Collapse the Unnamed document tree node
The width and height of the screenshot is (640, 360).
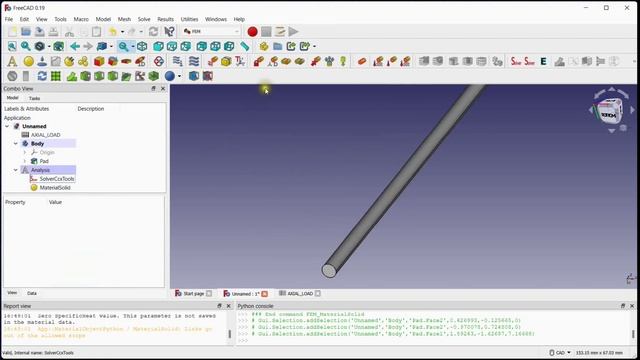pyautogui.click(x=7, y=126)
